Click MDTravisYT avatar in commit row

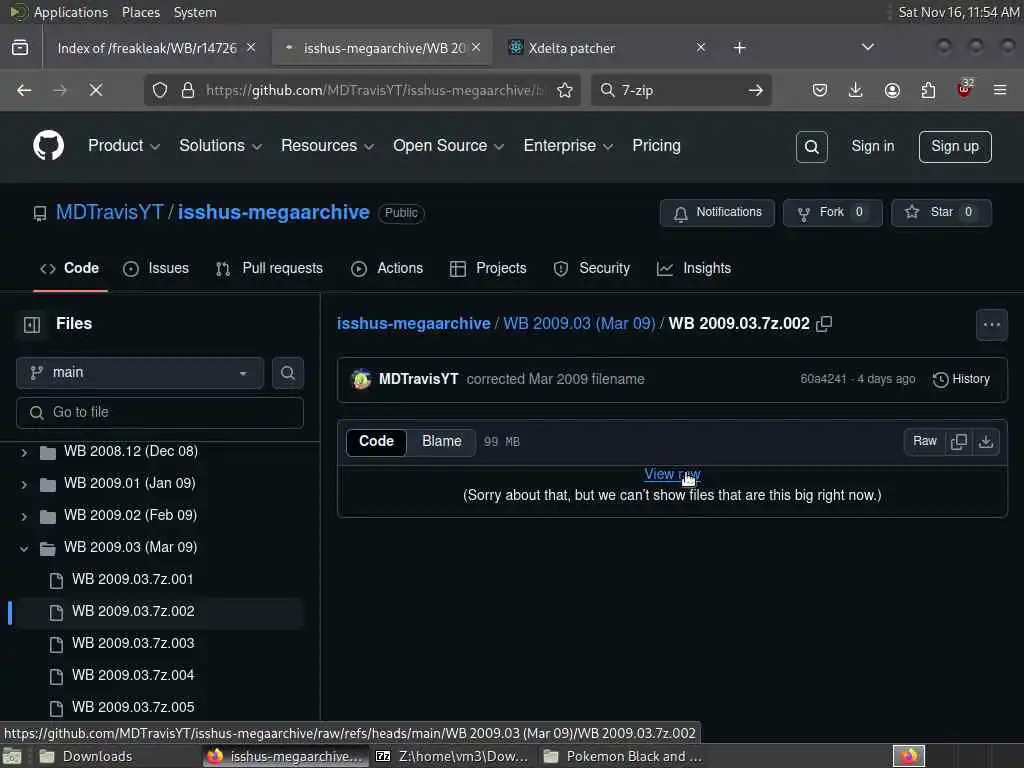[361, 379]
